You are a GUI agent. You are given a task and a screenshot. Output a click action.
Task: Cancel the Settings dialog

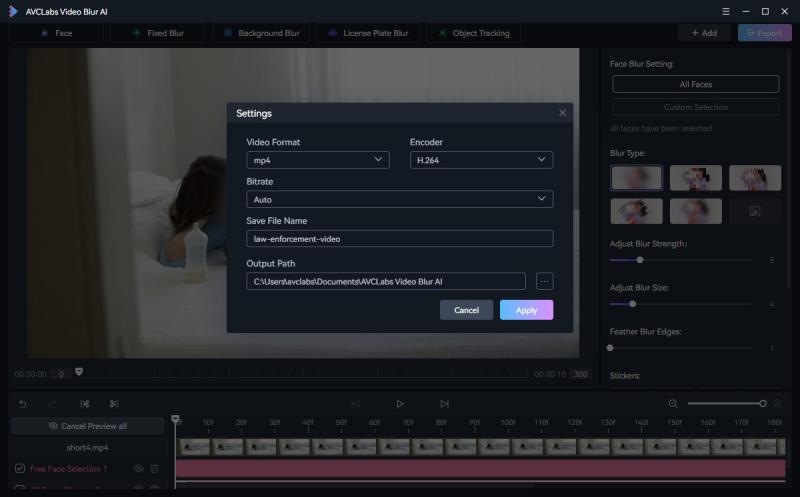pyautogui.click(x=466, y=310)
